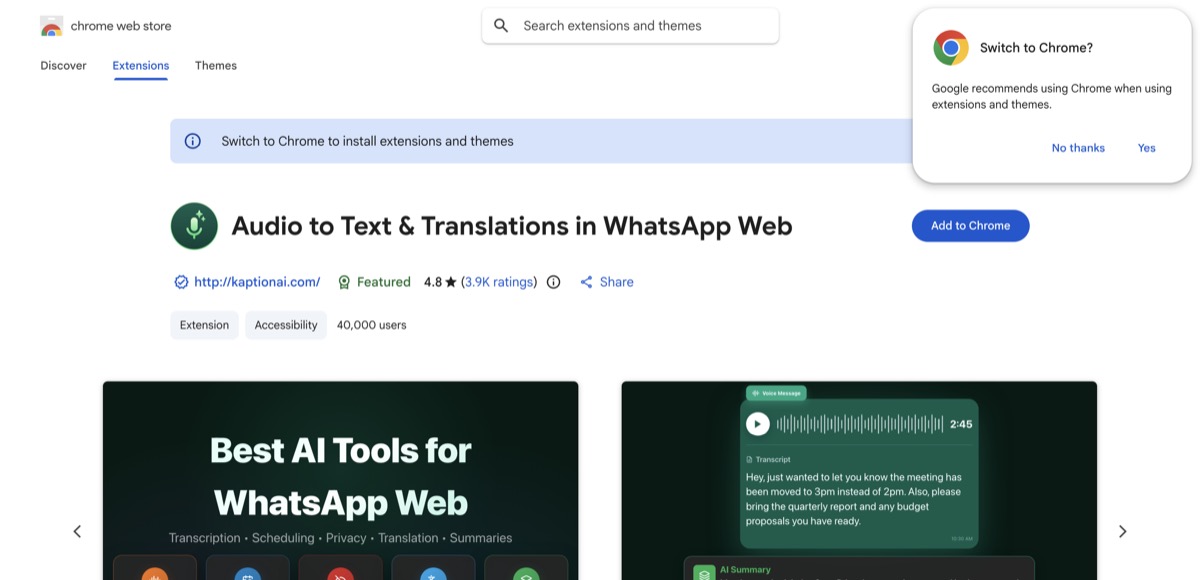Click the info icon in blue banner
The width and height of the screenshot is (1200, 580).
click(193, 141)
